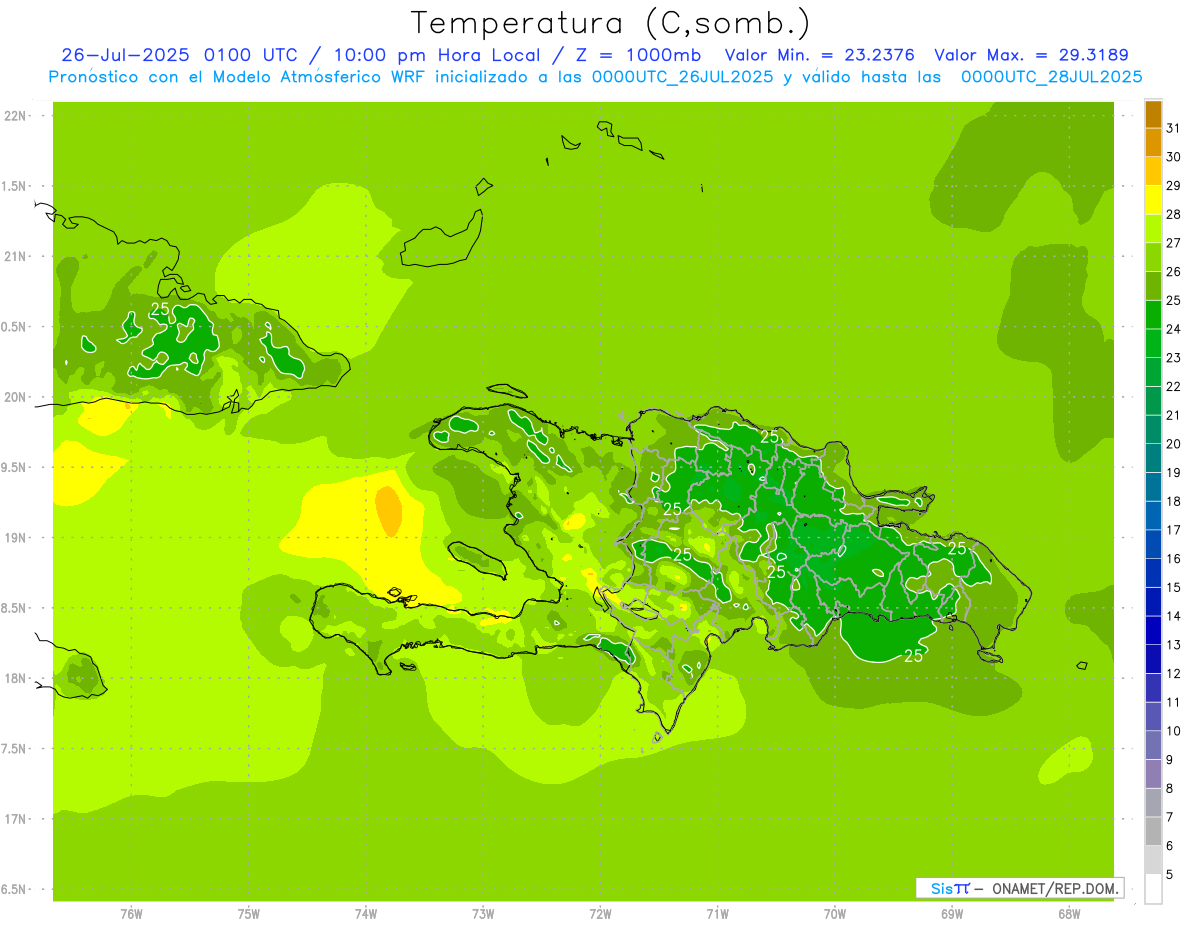Click the dark orange swatch above legend value 31
Image resolution: width=1200 pixels, height=927 pixels.
coord(1153,115)
